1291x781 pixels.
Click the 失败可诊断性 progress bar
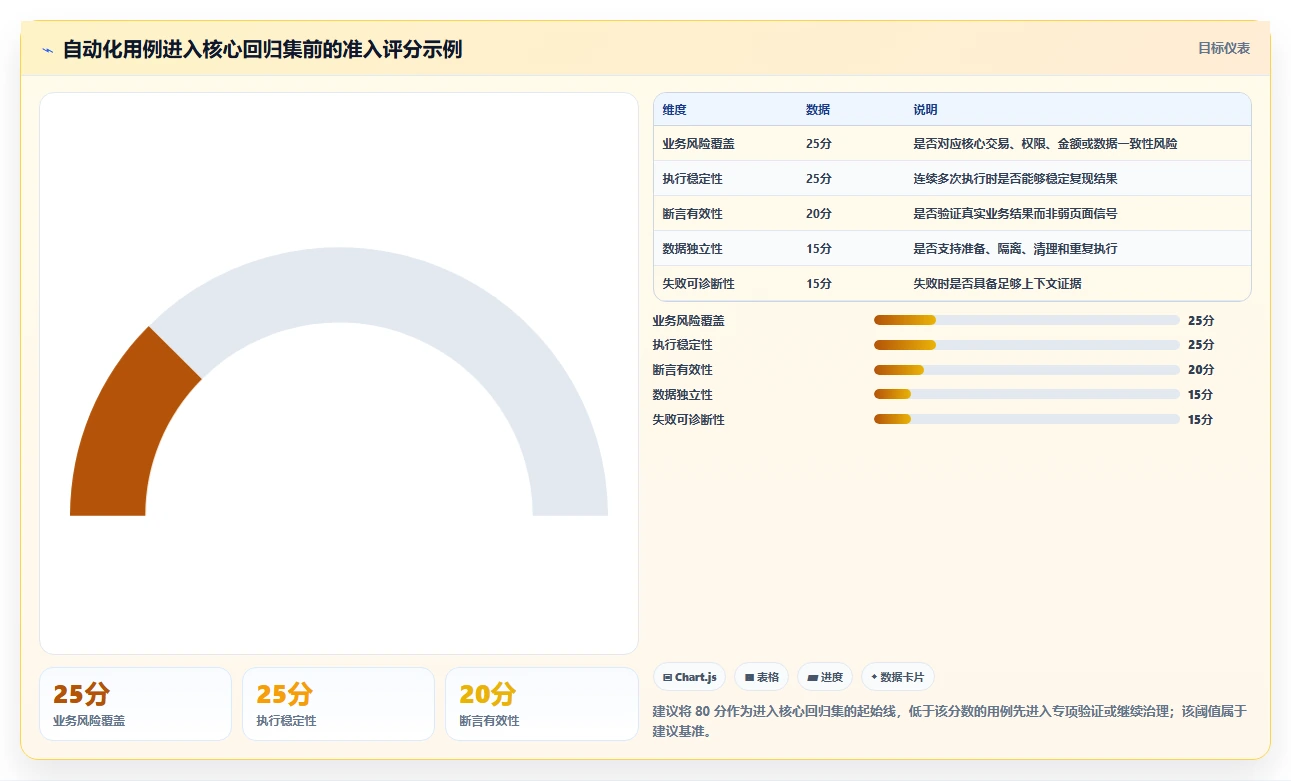(1027, 419)
